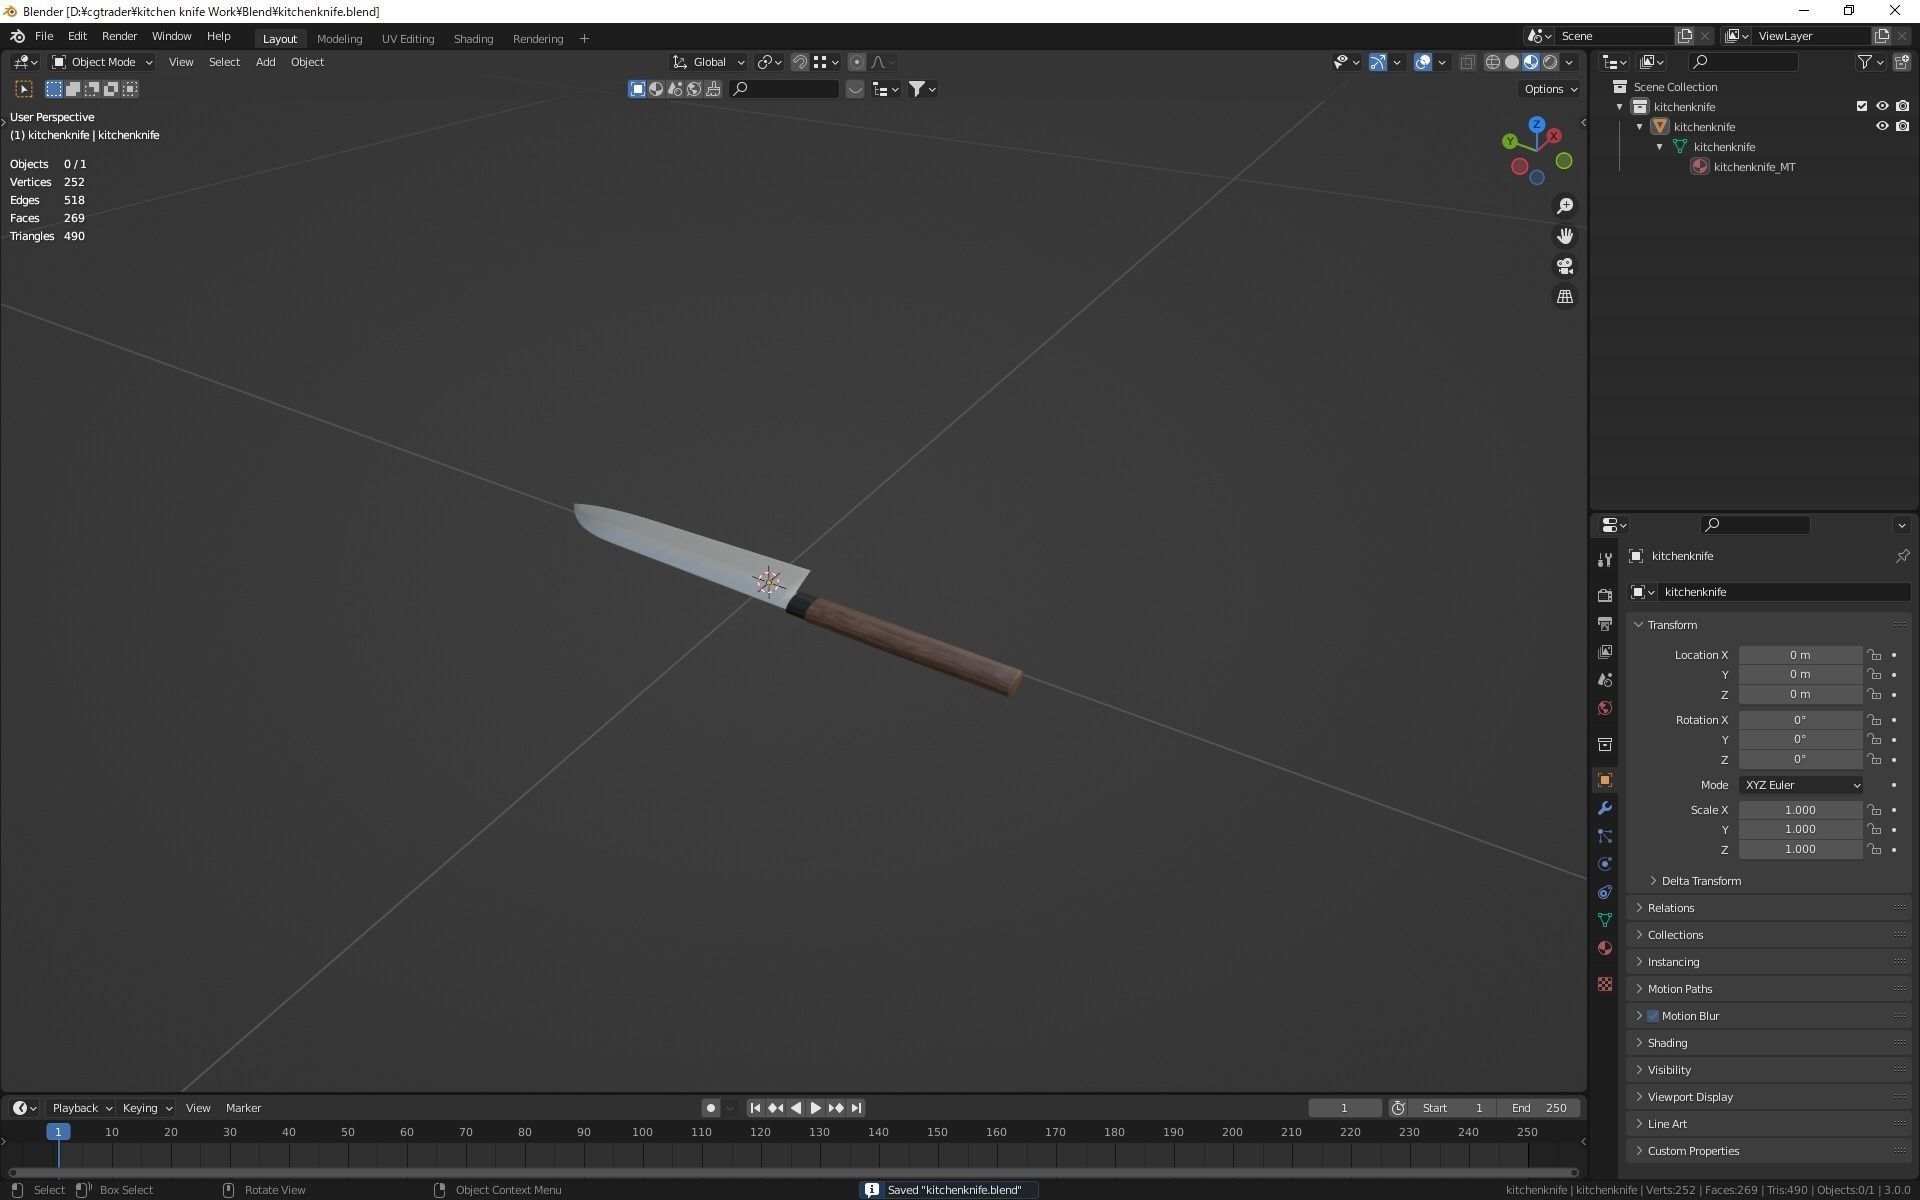Open the Render properties tab
1920x1200 pixels.
click(x=1605, y=595)
